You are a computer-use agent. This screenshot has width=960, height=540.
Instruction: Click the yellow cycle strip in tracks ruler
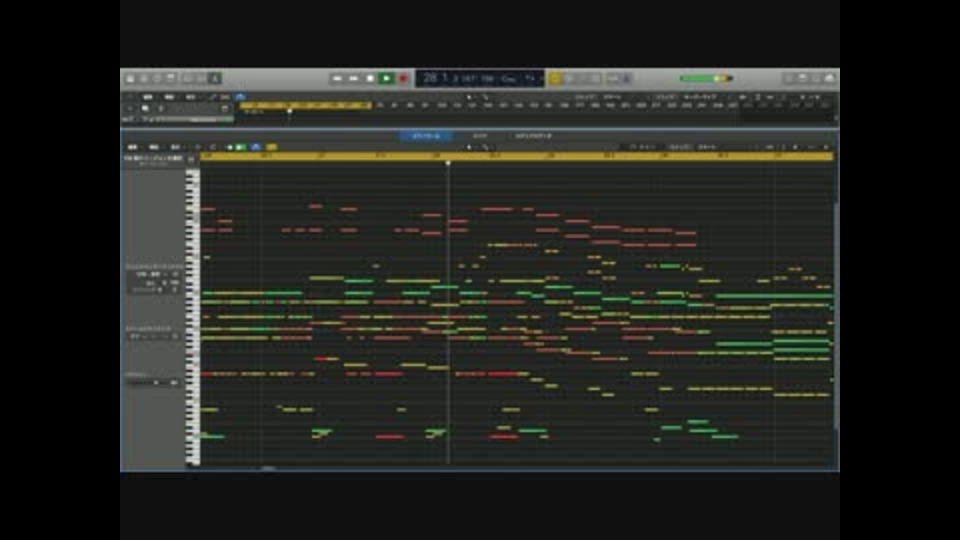tap(306, 105)
